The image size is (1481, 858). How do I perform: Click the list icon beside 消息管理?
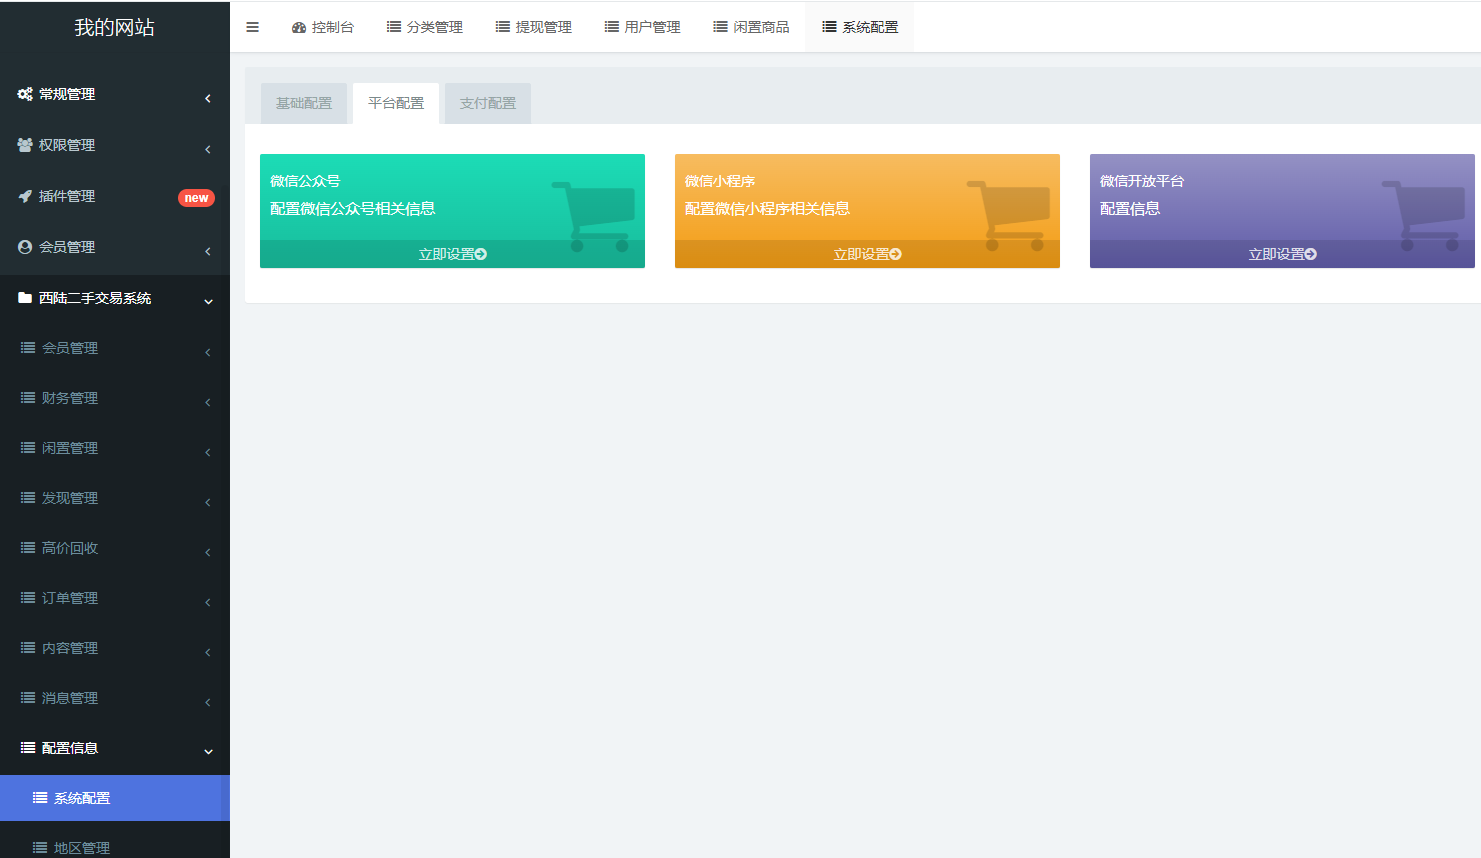tap(28, 698)
